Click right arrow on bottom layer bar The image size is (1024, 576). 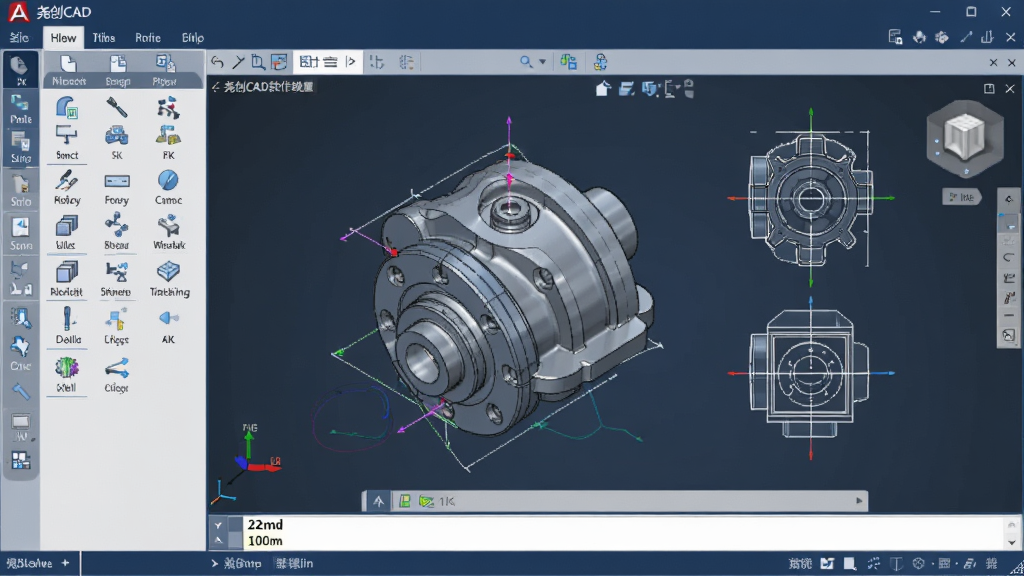click(859, 501)
